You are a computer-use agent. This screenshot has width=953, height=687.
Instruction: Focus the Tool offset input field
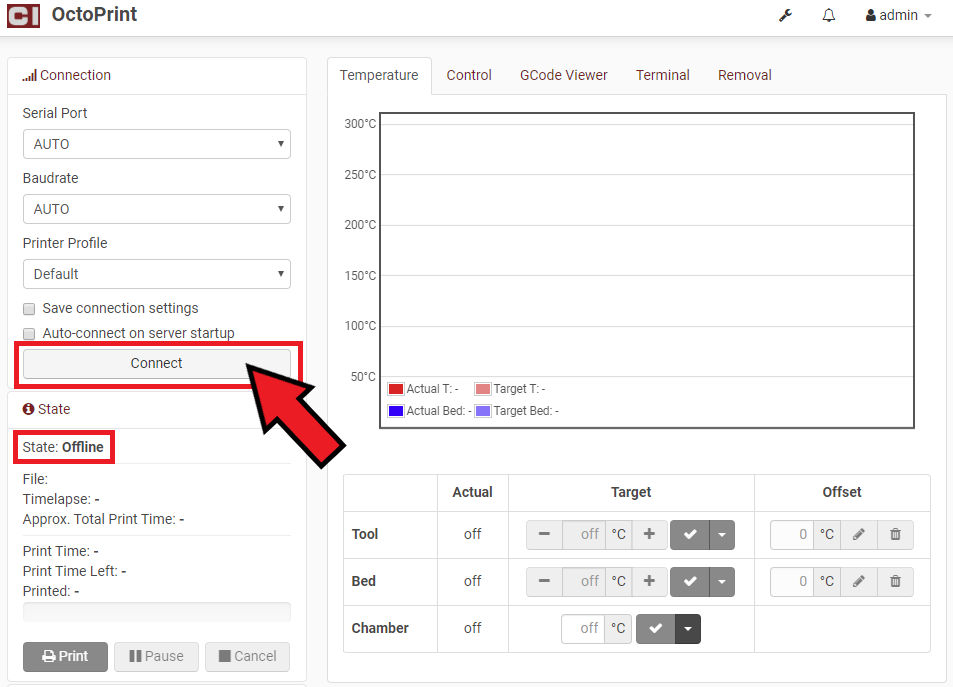(792, 534)
